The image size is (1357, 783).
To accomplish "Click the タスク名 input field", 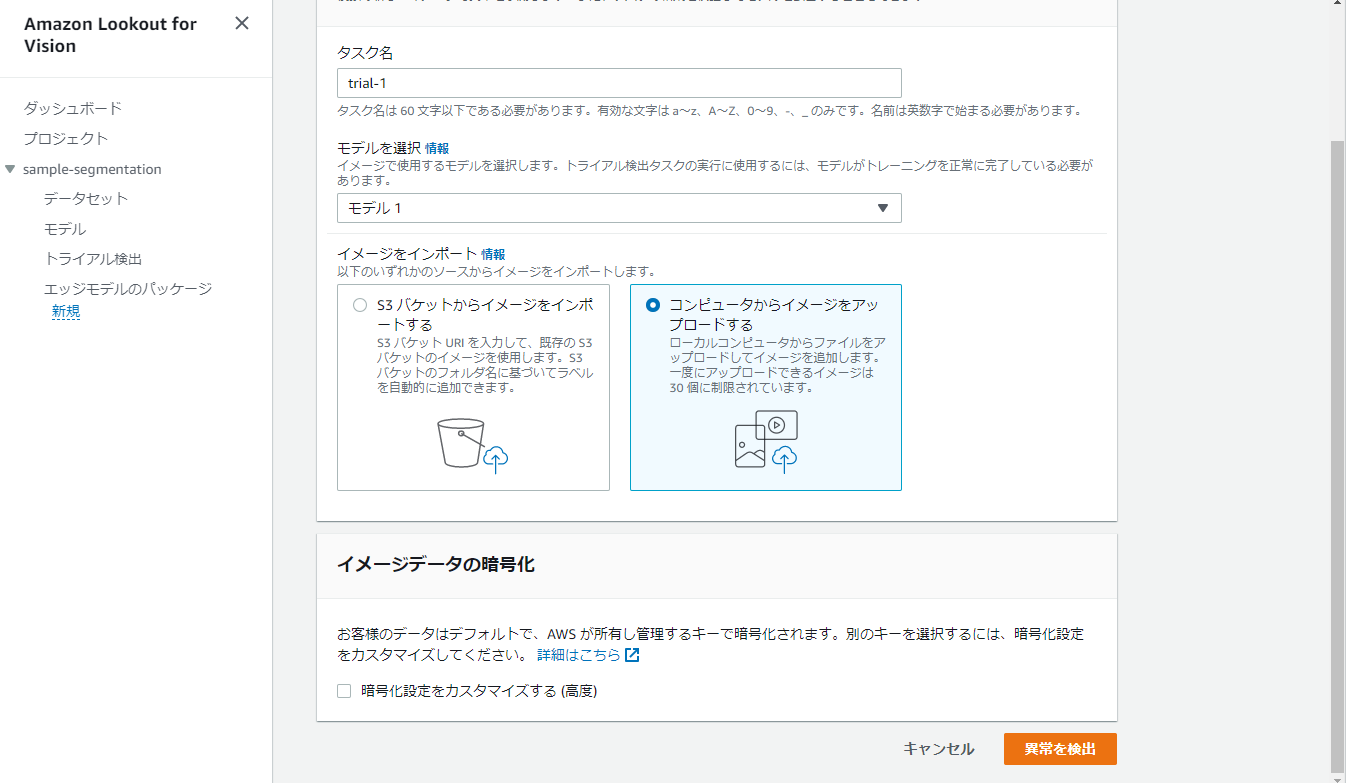I will [x=619, y=82].
